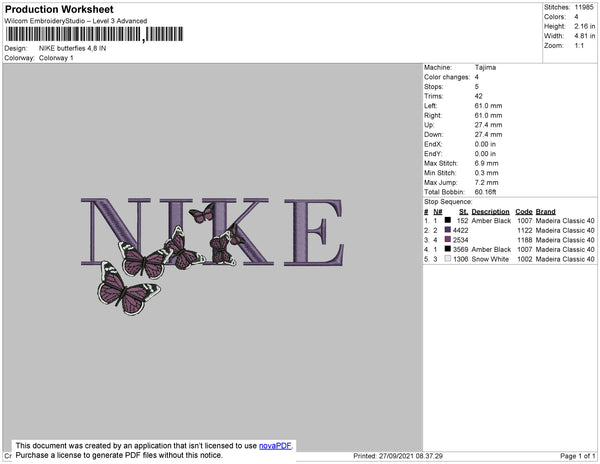Screen dimensions: 600x464
Task: Click the NIKE butterflies embroidery design preview
Action: coord(212,256)
